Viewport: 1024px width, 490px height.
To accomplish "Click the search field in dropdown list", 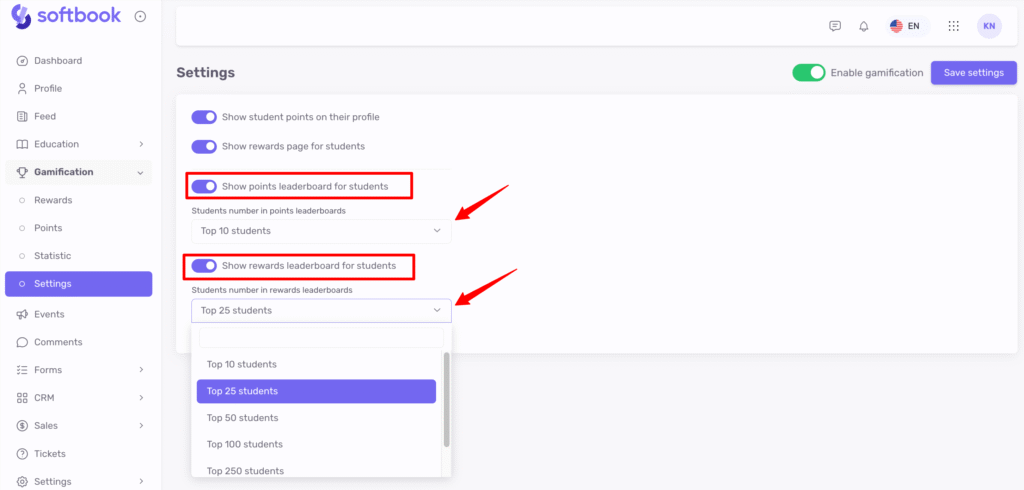I will 321,338.
